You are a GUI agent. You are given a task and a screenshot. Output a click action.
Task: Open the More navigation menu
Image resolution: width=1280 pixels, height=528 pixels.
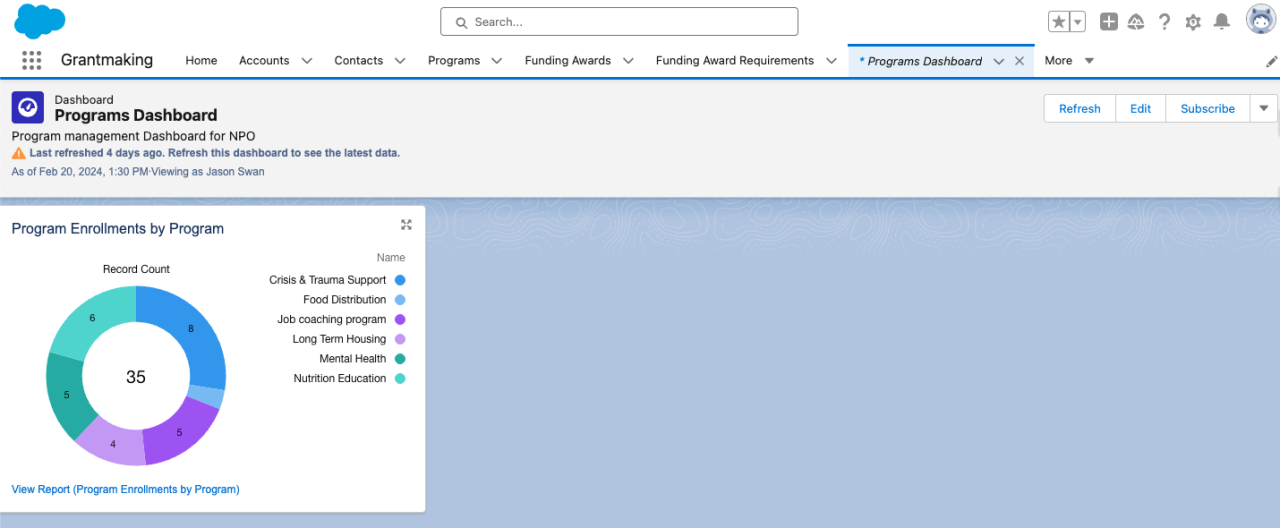pos(1069,61)
